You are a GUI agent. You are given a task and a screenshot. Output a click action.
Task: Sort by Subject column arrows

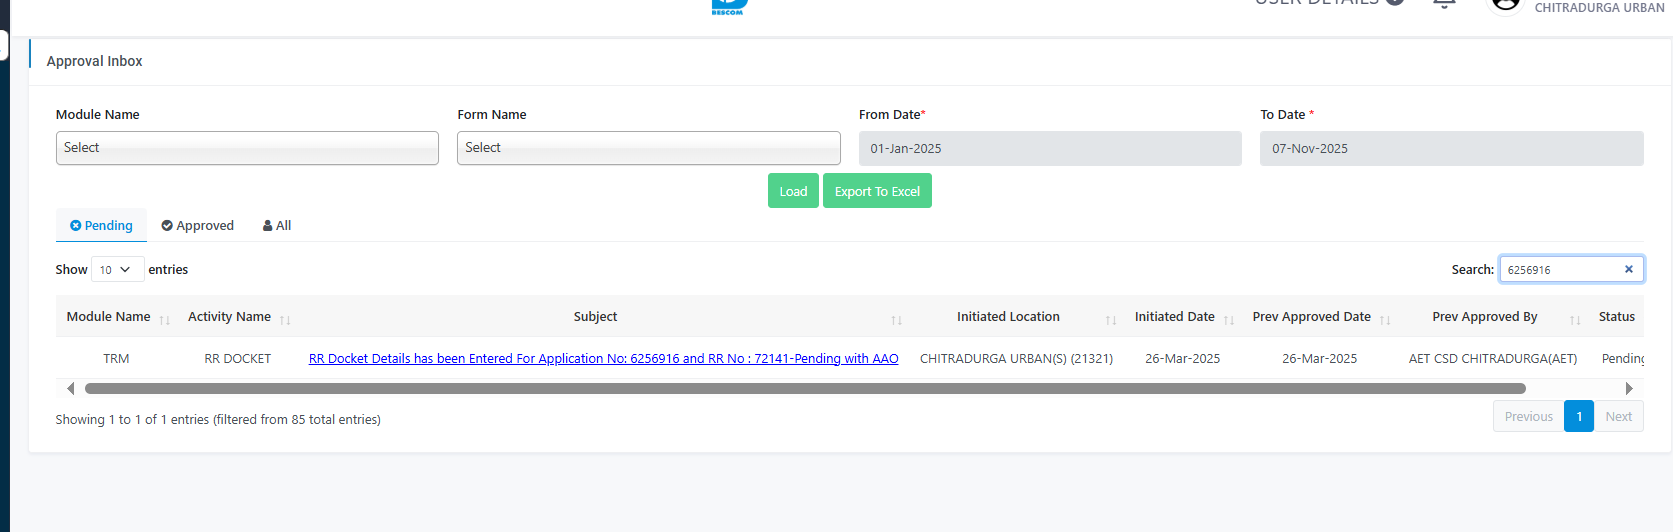click(896, 320)
